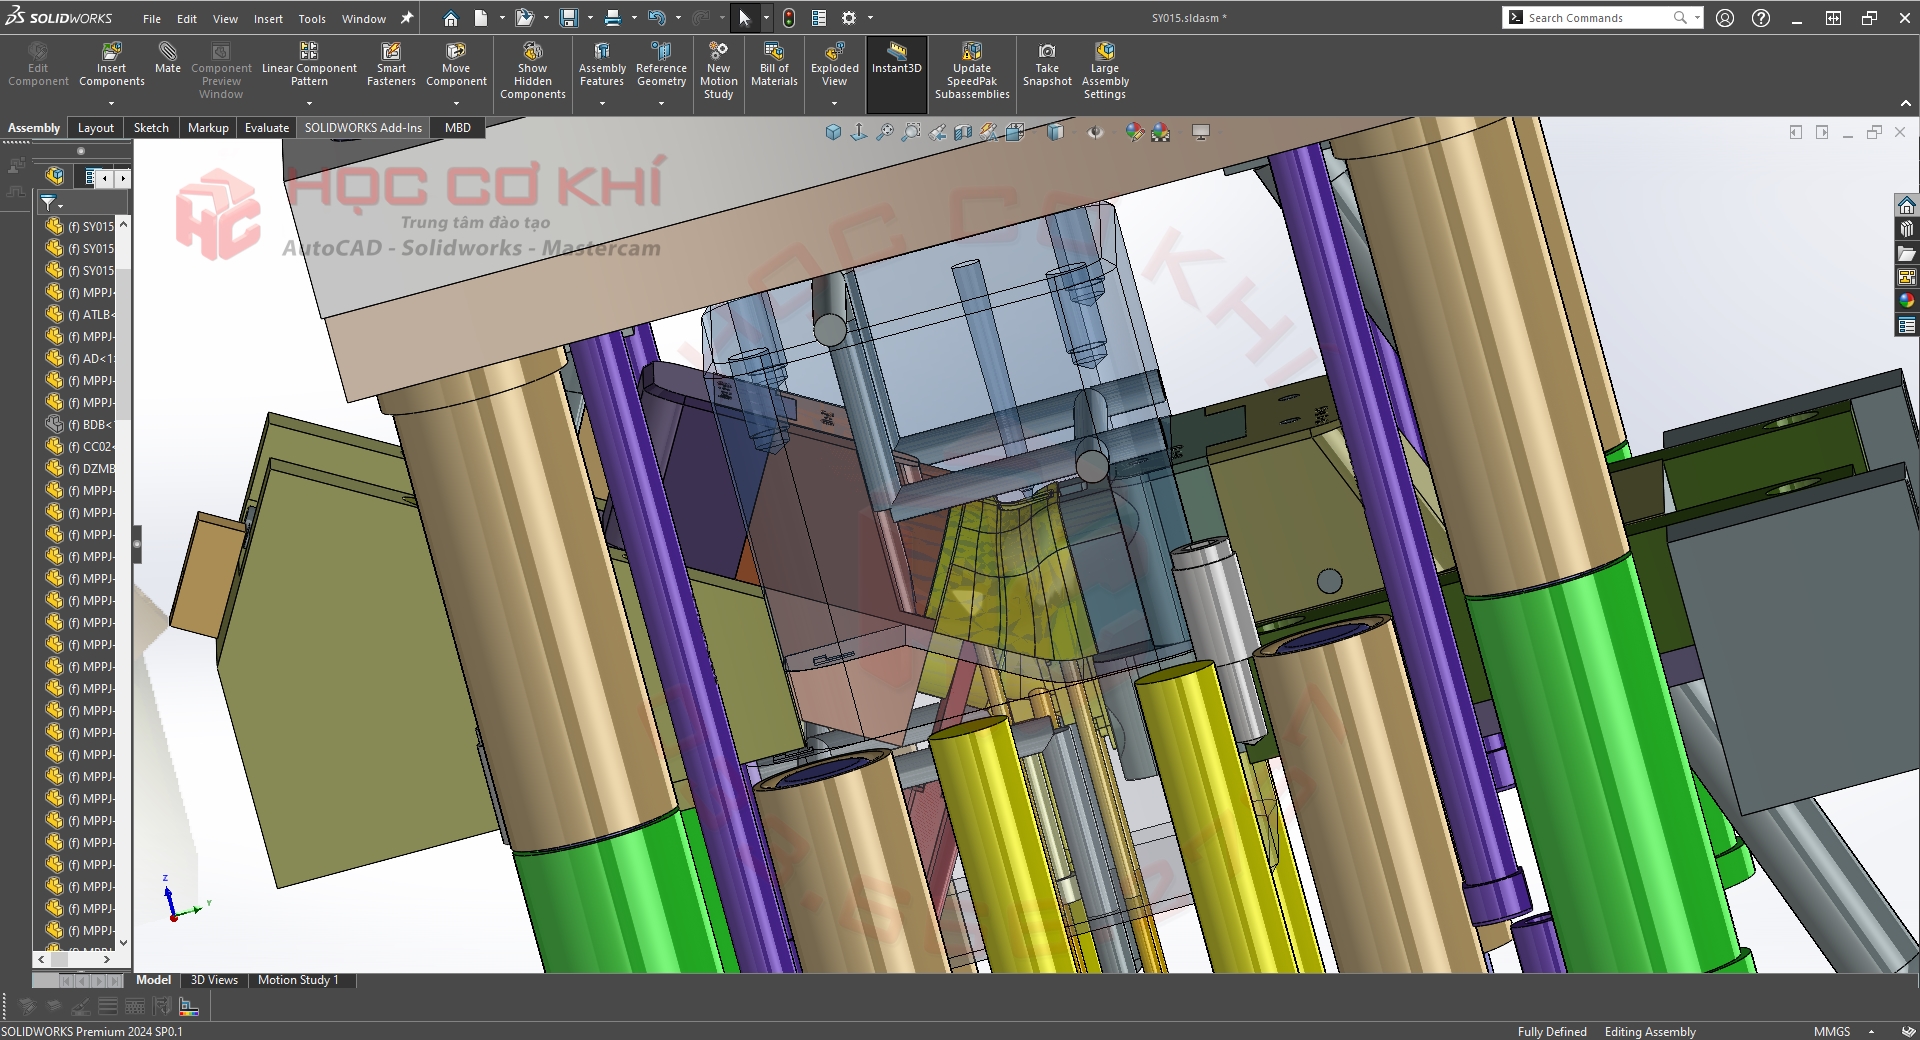Switch to the Motion Study 1 tab
This screenshot has width=1920, height=1040.
(298, 980)
